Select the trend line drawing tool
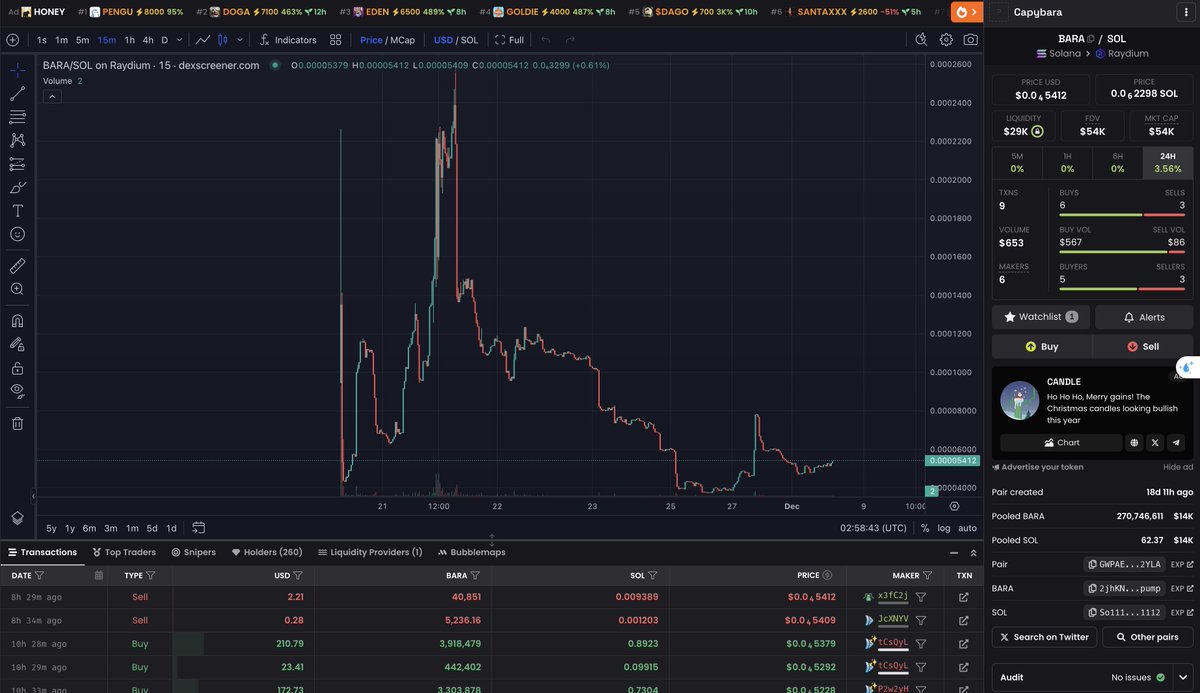The height and width of the screenshot is (693, 1200). click(17, 94)
